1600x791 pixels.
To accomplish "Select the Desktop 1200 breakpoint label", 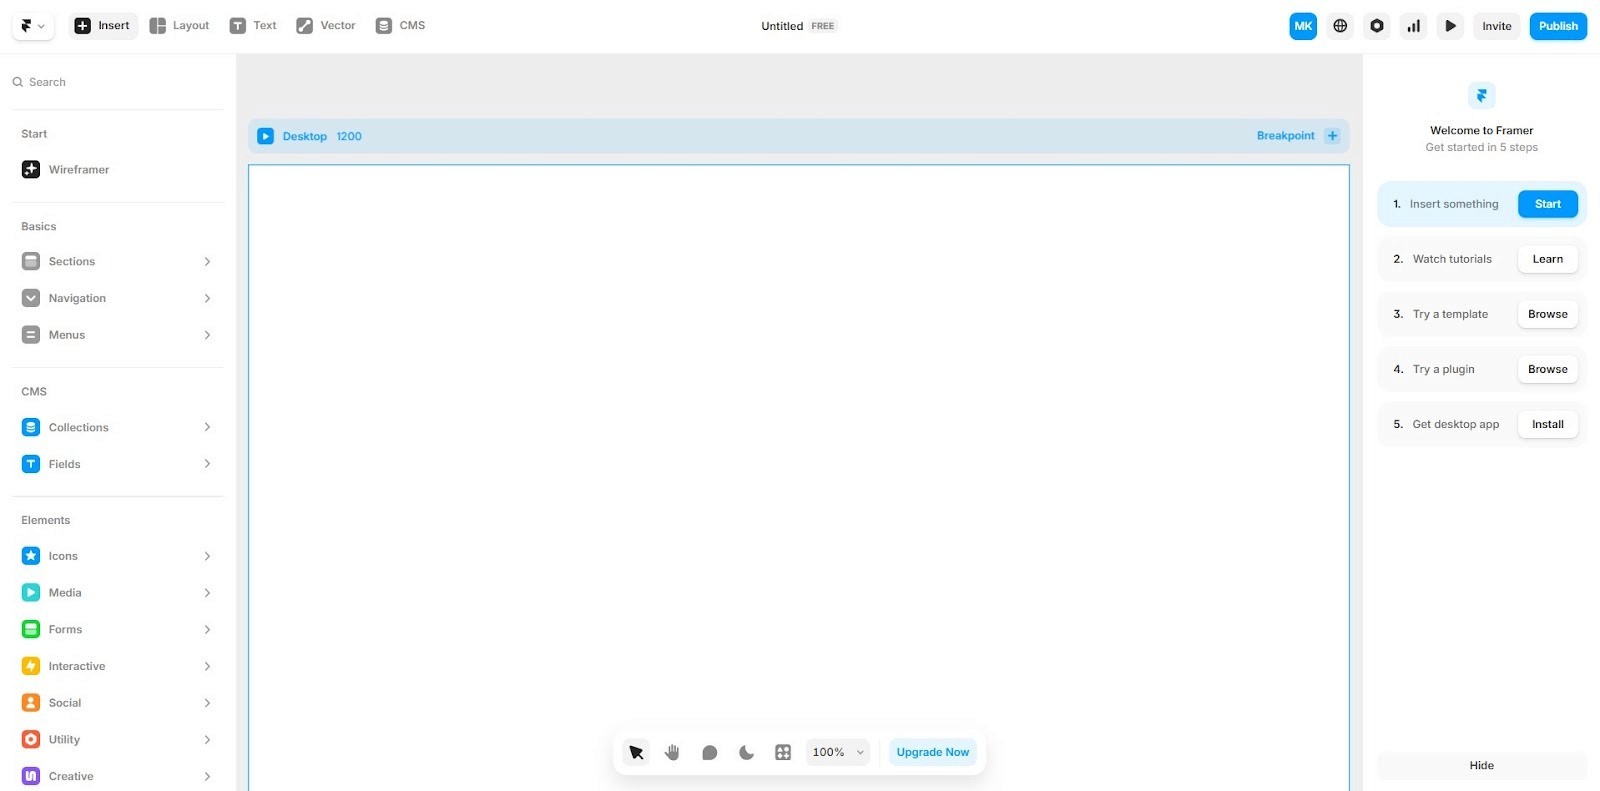I will (322, 136).
